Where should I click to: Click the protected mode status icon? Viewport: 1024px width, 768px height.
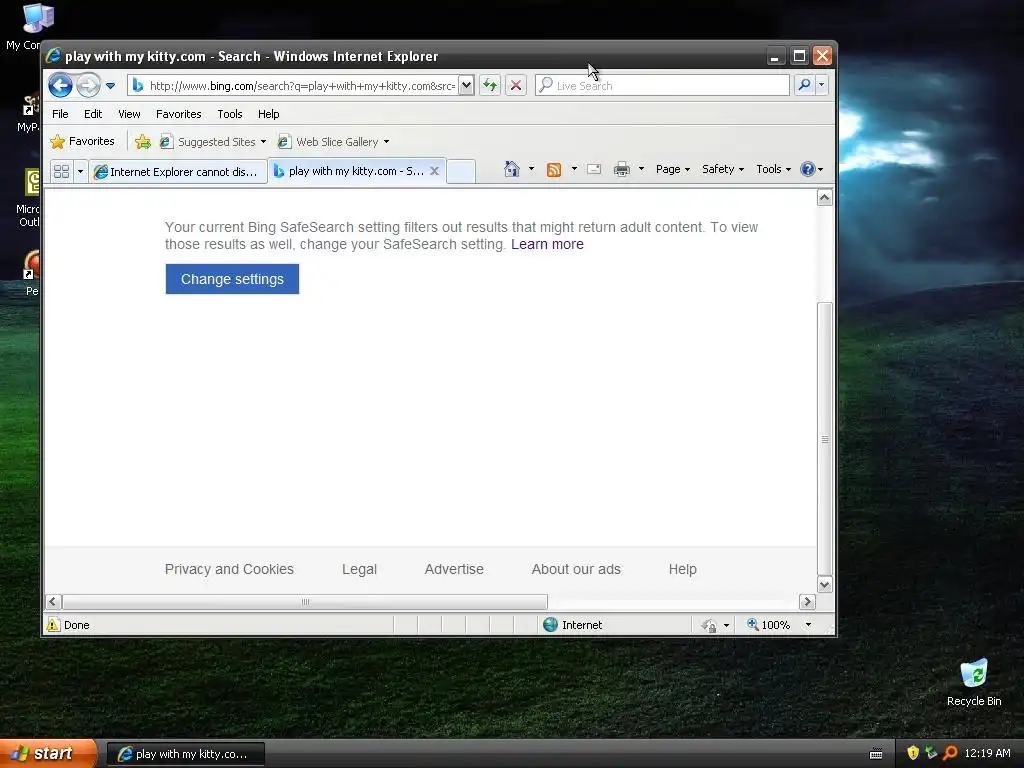(x=709, y=625)
